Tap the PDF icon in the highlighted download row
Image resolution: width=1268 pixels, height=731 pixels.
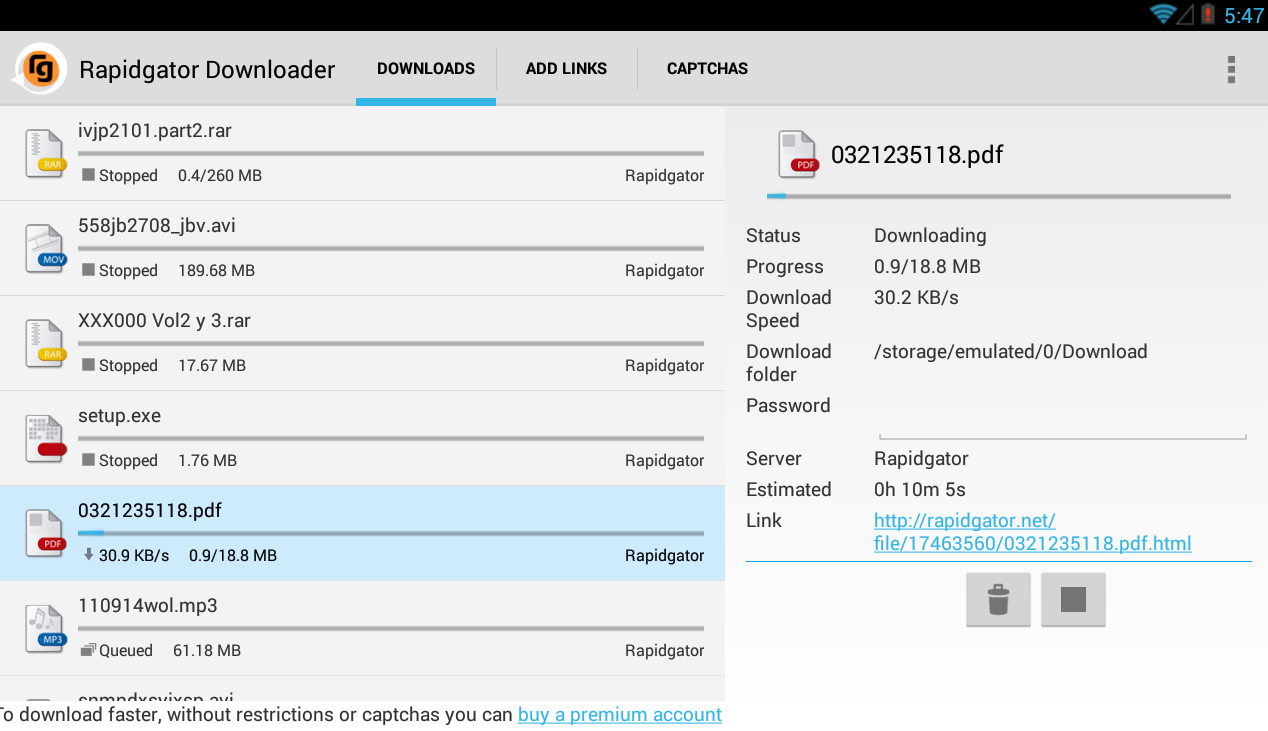pos(45,533)
